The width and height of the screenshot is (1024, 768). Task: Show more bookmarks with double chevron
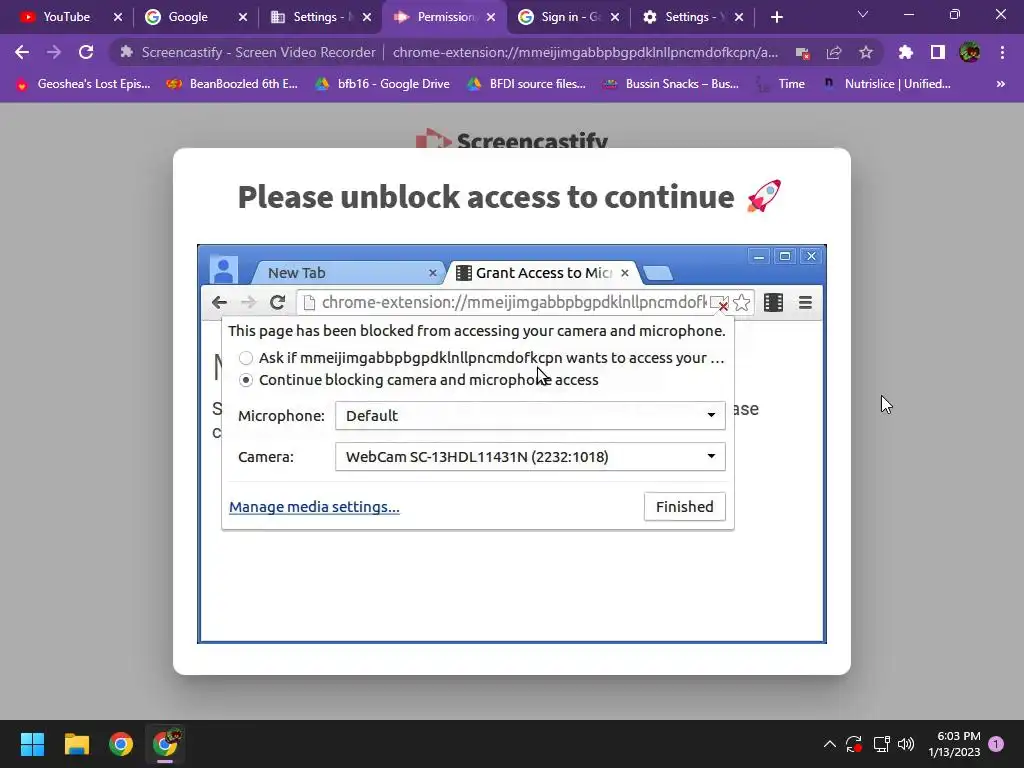click(1000, 84)
